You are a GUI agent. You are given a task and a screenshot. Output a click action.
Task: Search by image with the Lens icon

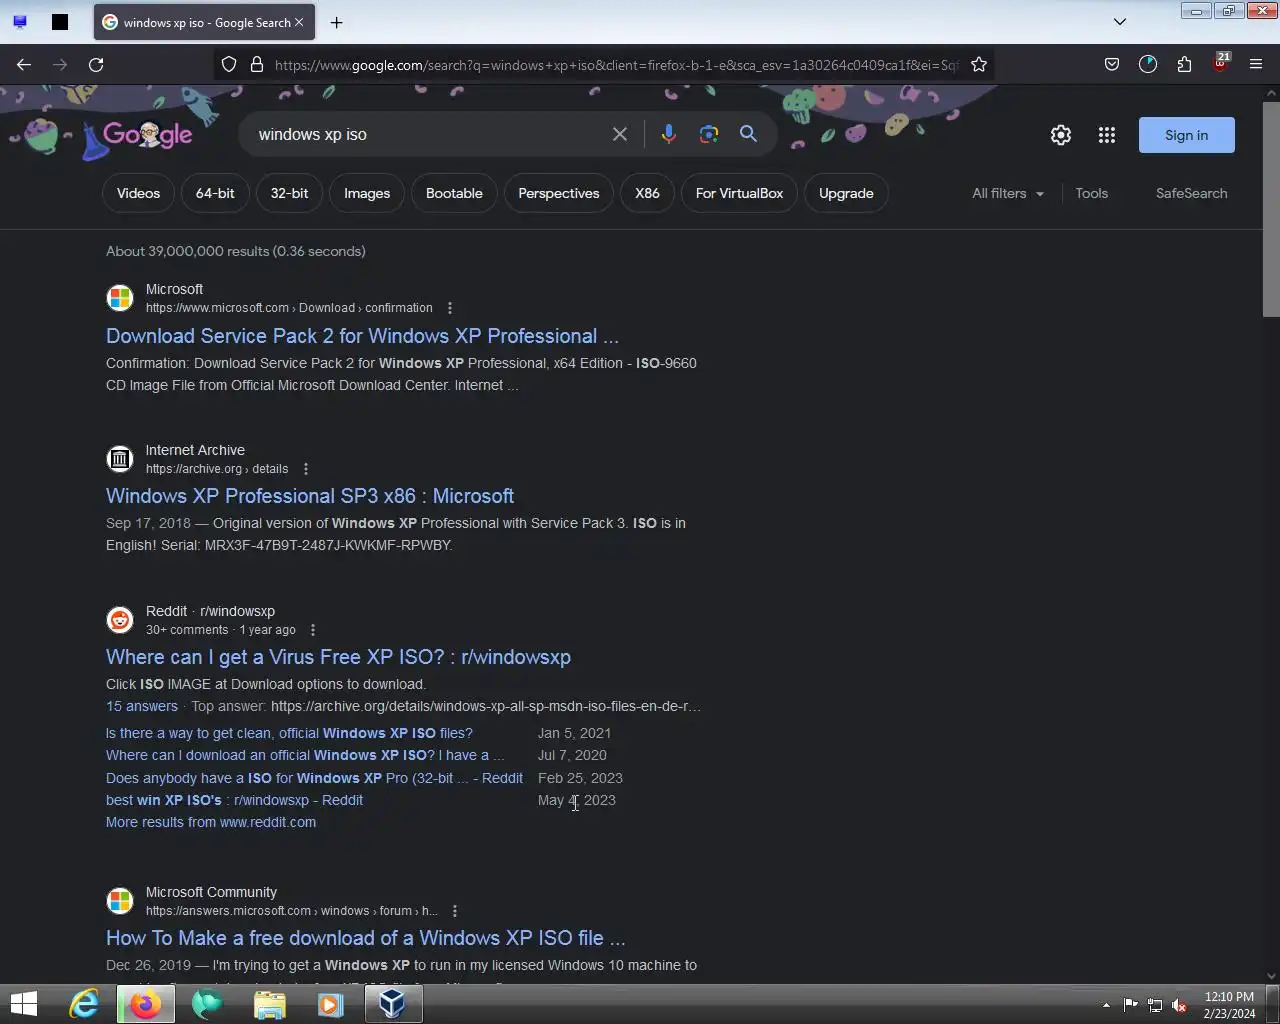click(x=709, y=134)
